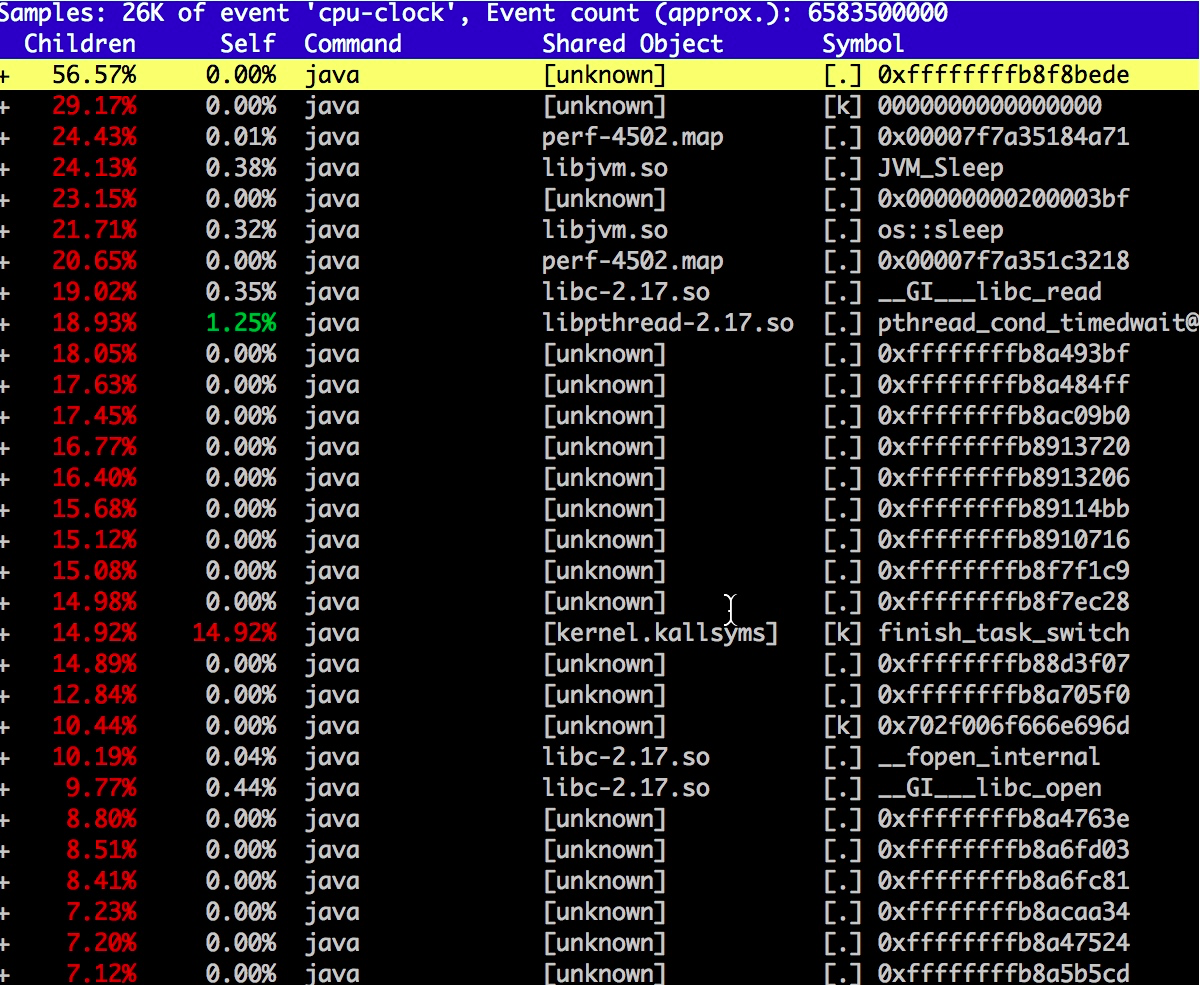The image size is (1200, 985).
Task: Click the libpthread-2.17.so shared object
Action: point(667,323)
